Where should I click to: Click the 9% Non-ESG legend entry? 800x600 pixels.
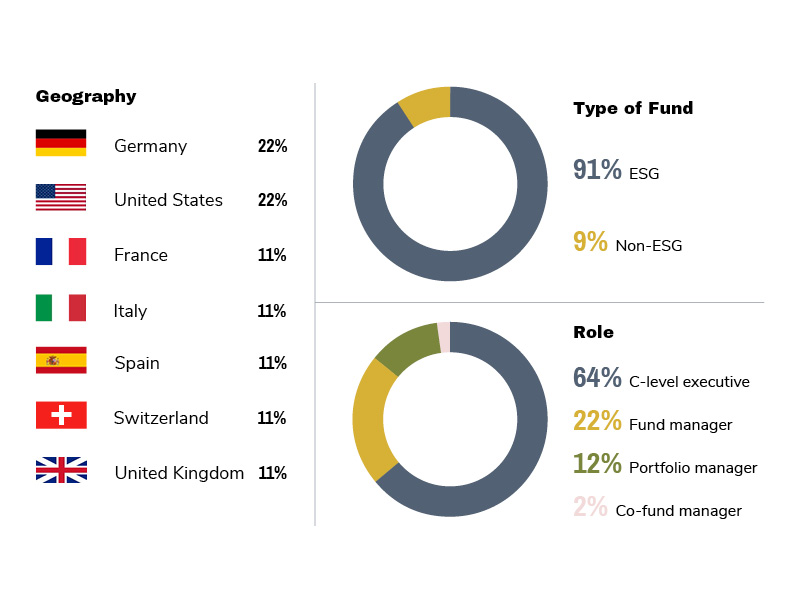(627, 243)
